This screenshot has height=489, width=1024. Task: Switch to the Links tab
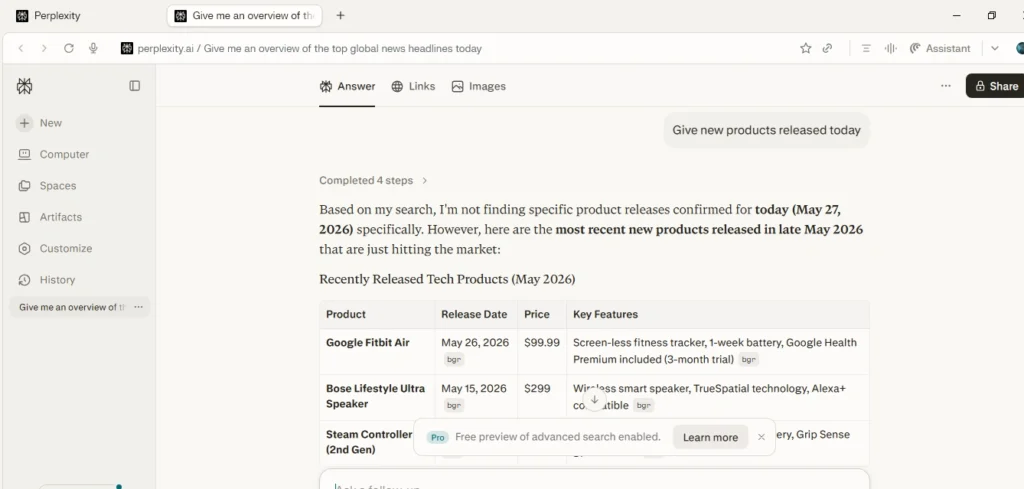(413, 86)
